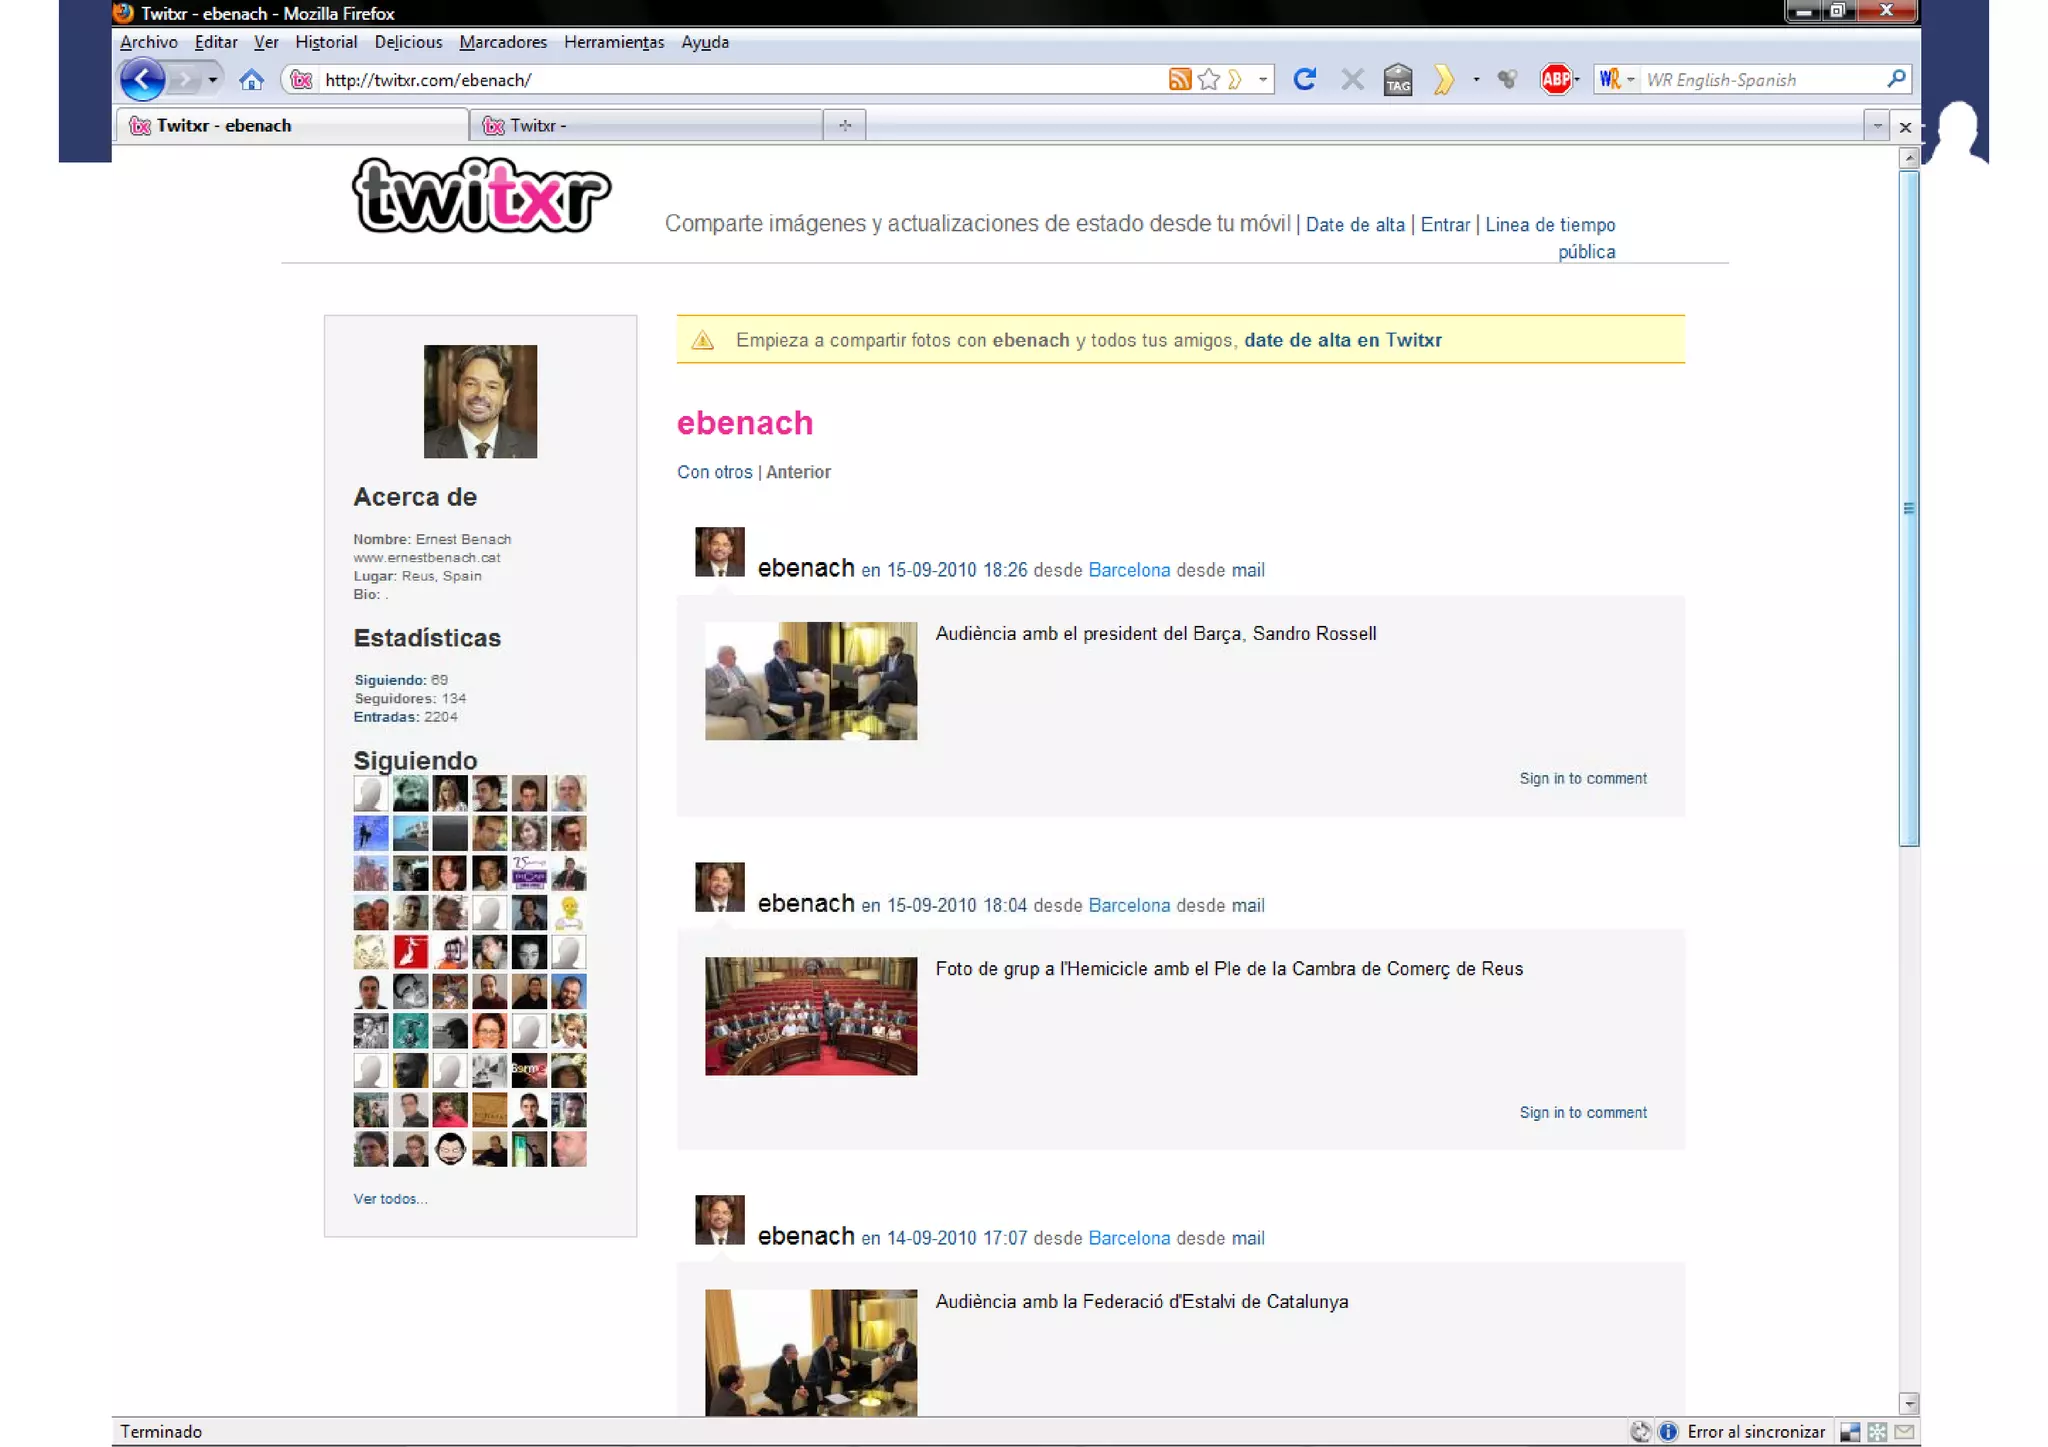
Task: Open back/forward history dropdown arrow
Action: [212, 80]
